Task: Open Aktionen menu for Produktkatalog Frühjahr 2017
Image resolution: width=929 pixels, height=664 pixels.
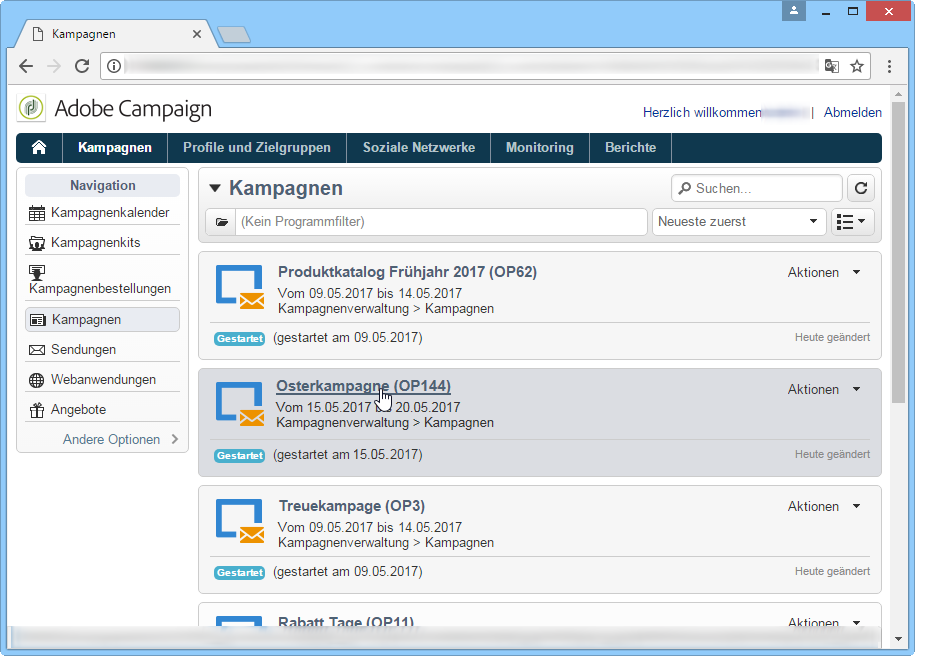Action: coord(824,272)
